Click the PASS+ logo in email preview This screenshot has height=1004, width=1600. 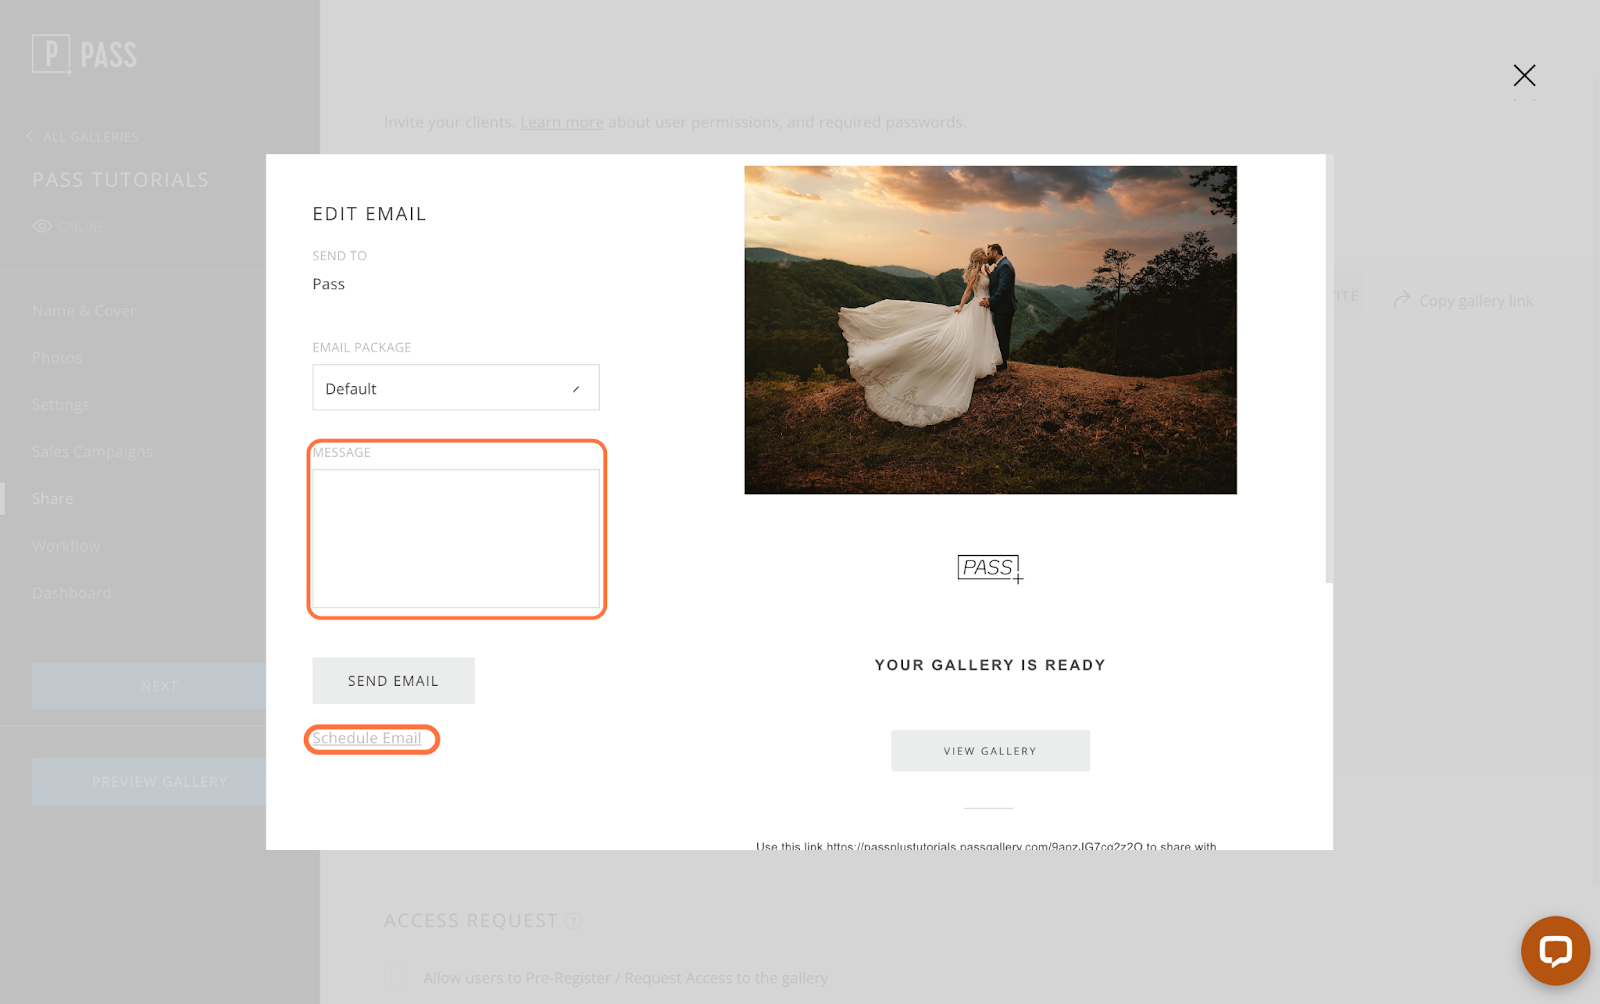pyautogui.click(x=990, y=568)
